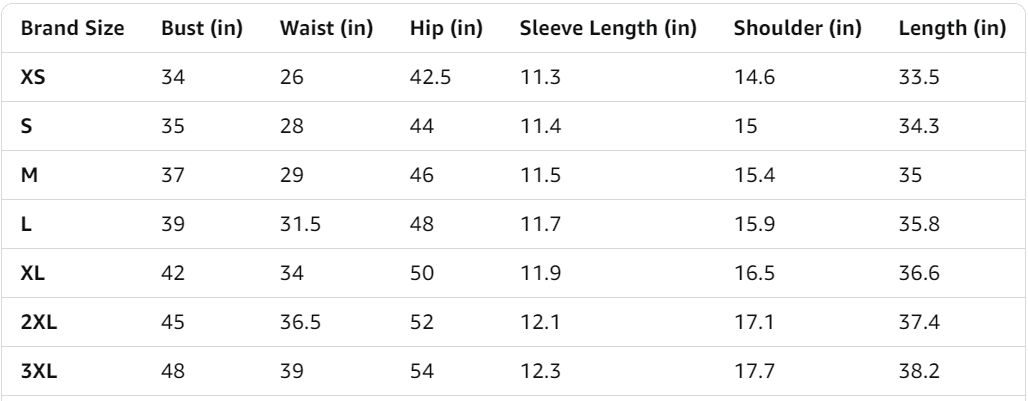This screenshot has width=1028, height=401.
Task: Select the XS size row label
Action: pos(33,79)
